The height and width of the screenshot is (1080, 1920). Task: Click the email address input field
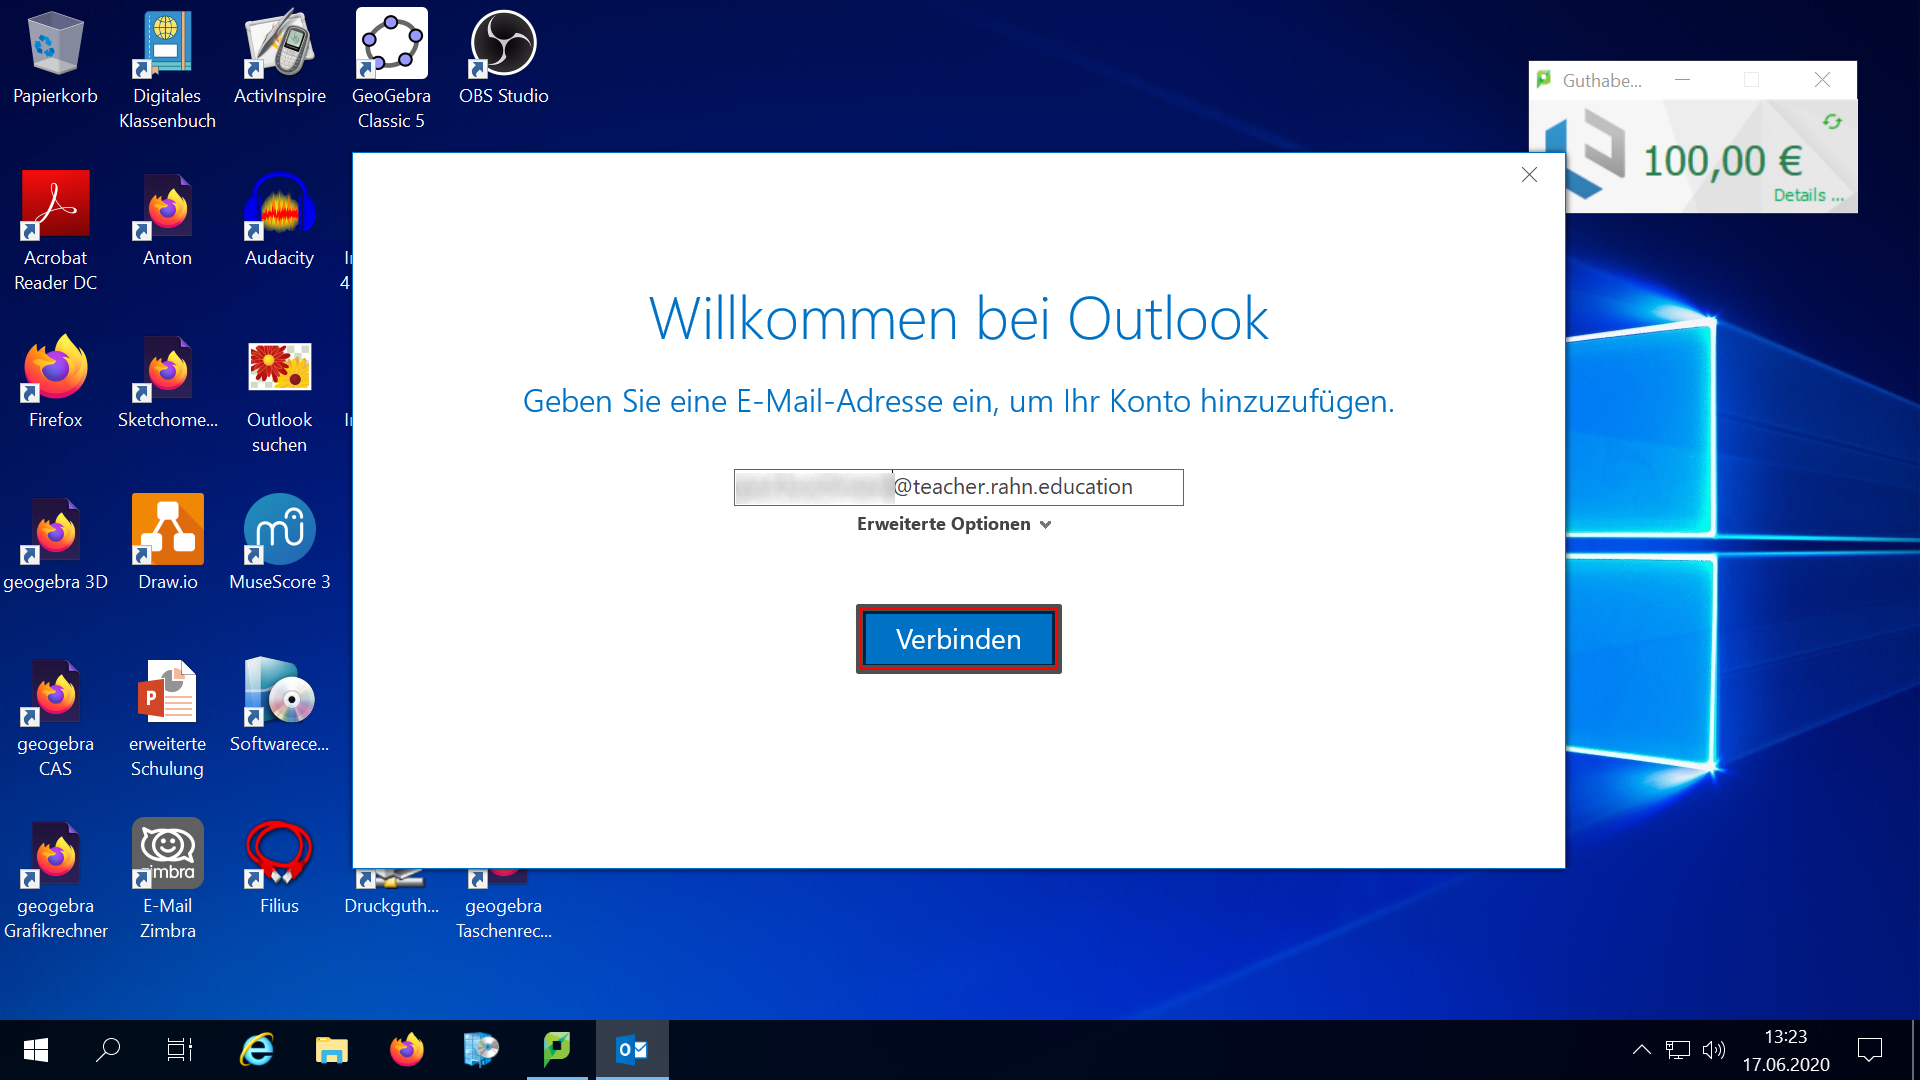pyautogui.click(x=957, y=487)
